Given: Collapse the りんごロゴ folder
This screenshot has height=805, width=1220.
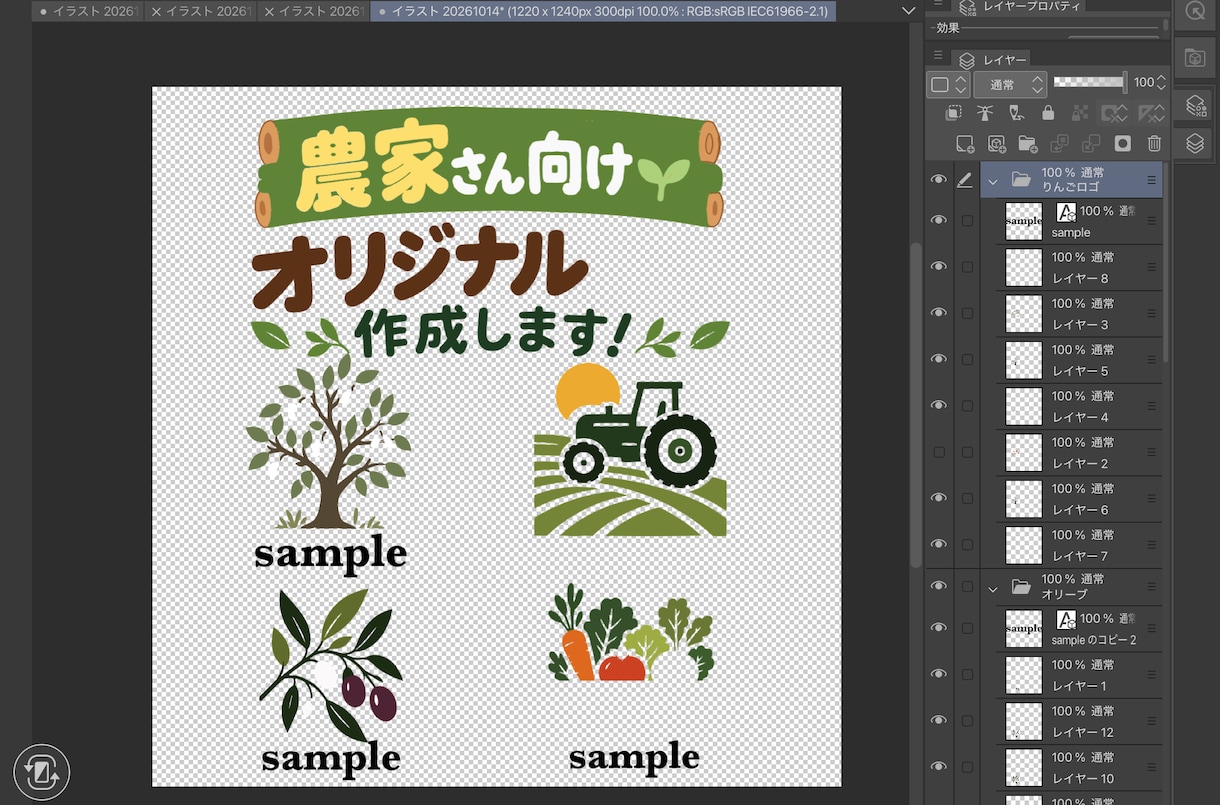Looking at the screenshot, I should [993, 181].
